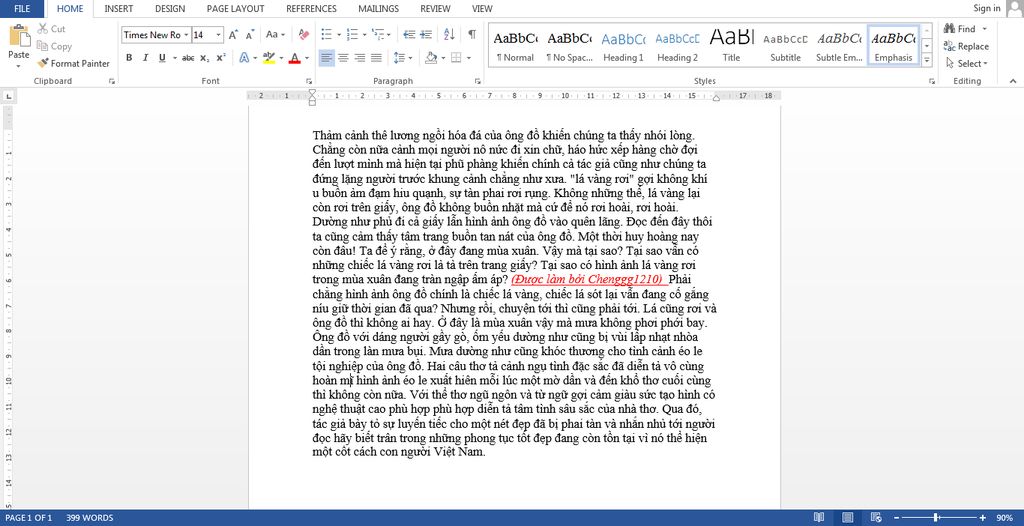Click the Text Effects glowing A
1024x526 pixels.
coord(244,58)
